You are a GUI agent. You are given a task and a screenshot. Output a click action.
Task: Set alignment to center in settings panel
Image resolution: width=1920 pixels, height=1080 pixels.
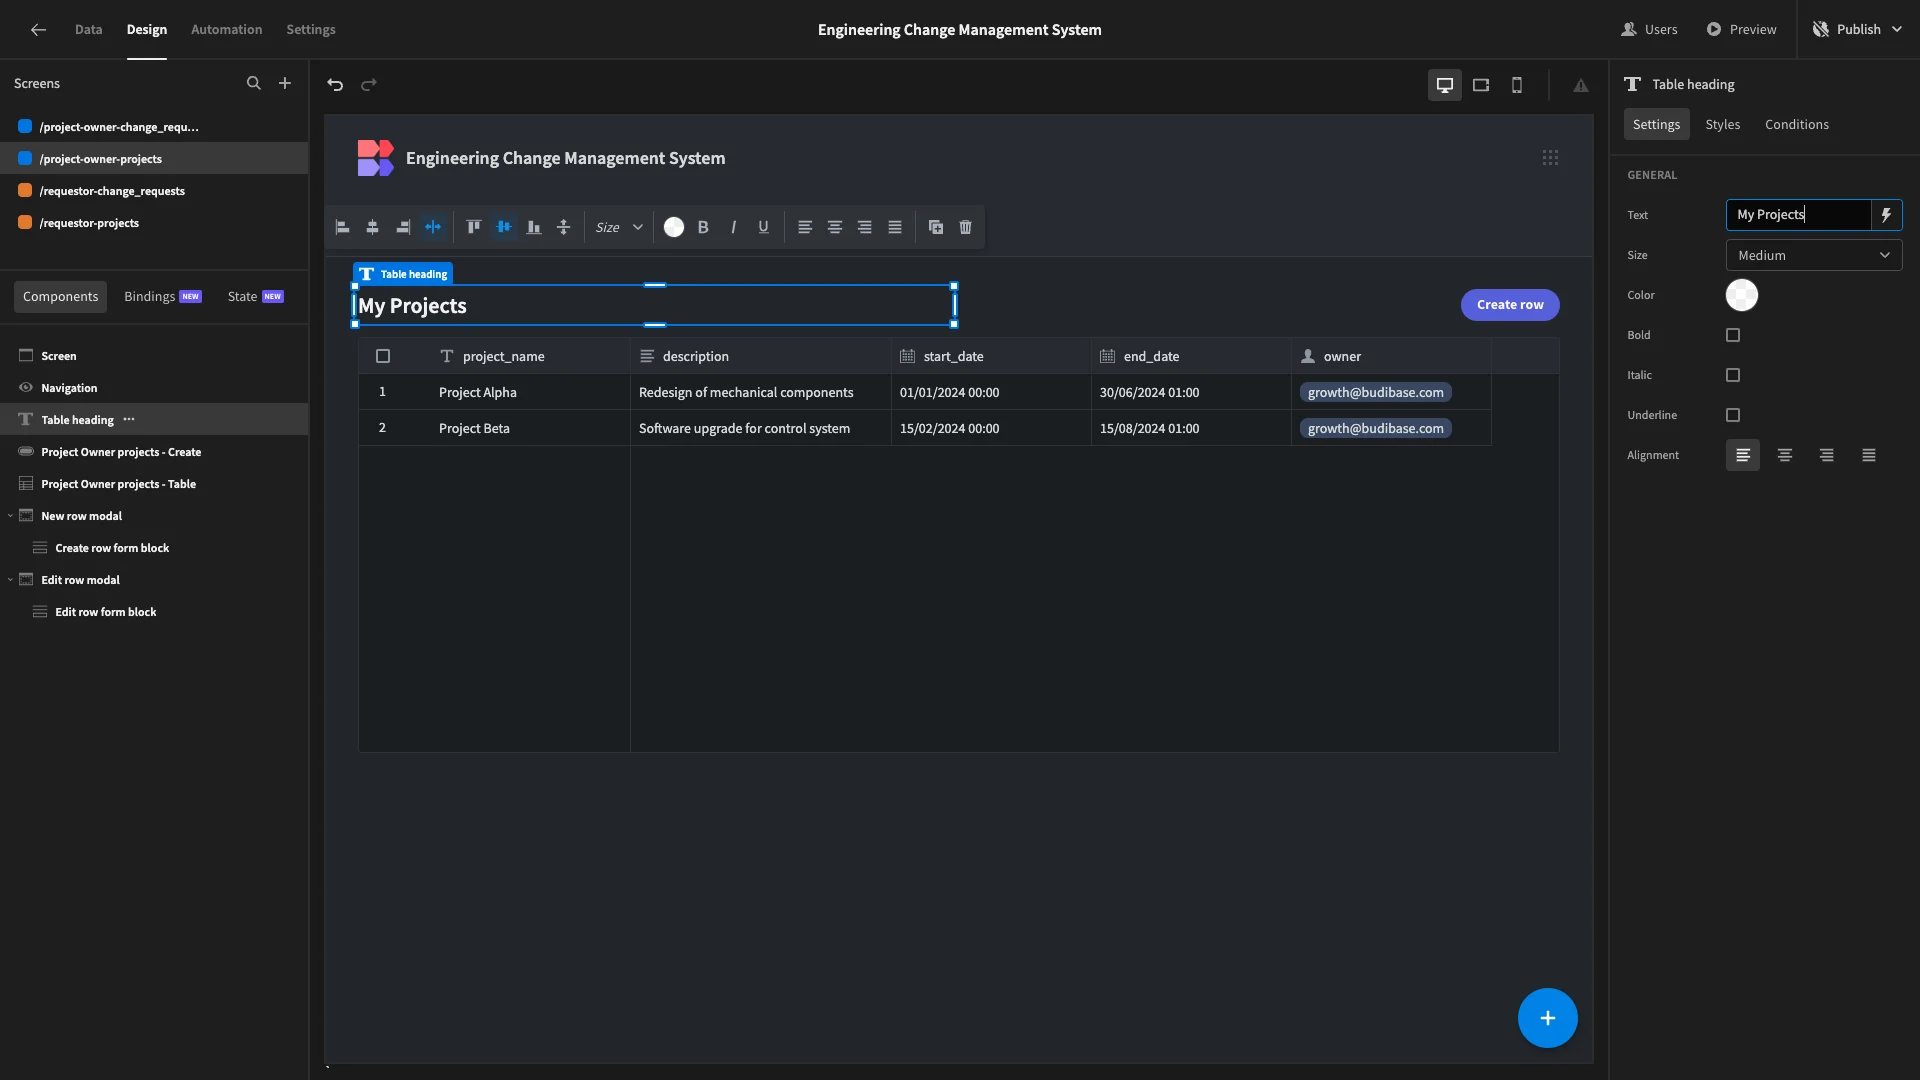tap(1785, 455)
